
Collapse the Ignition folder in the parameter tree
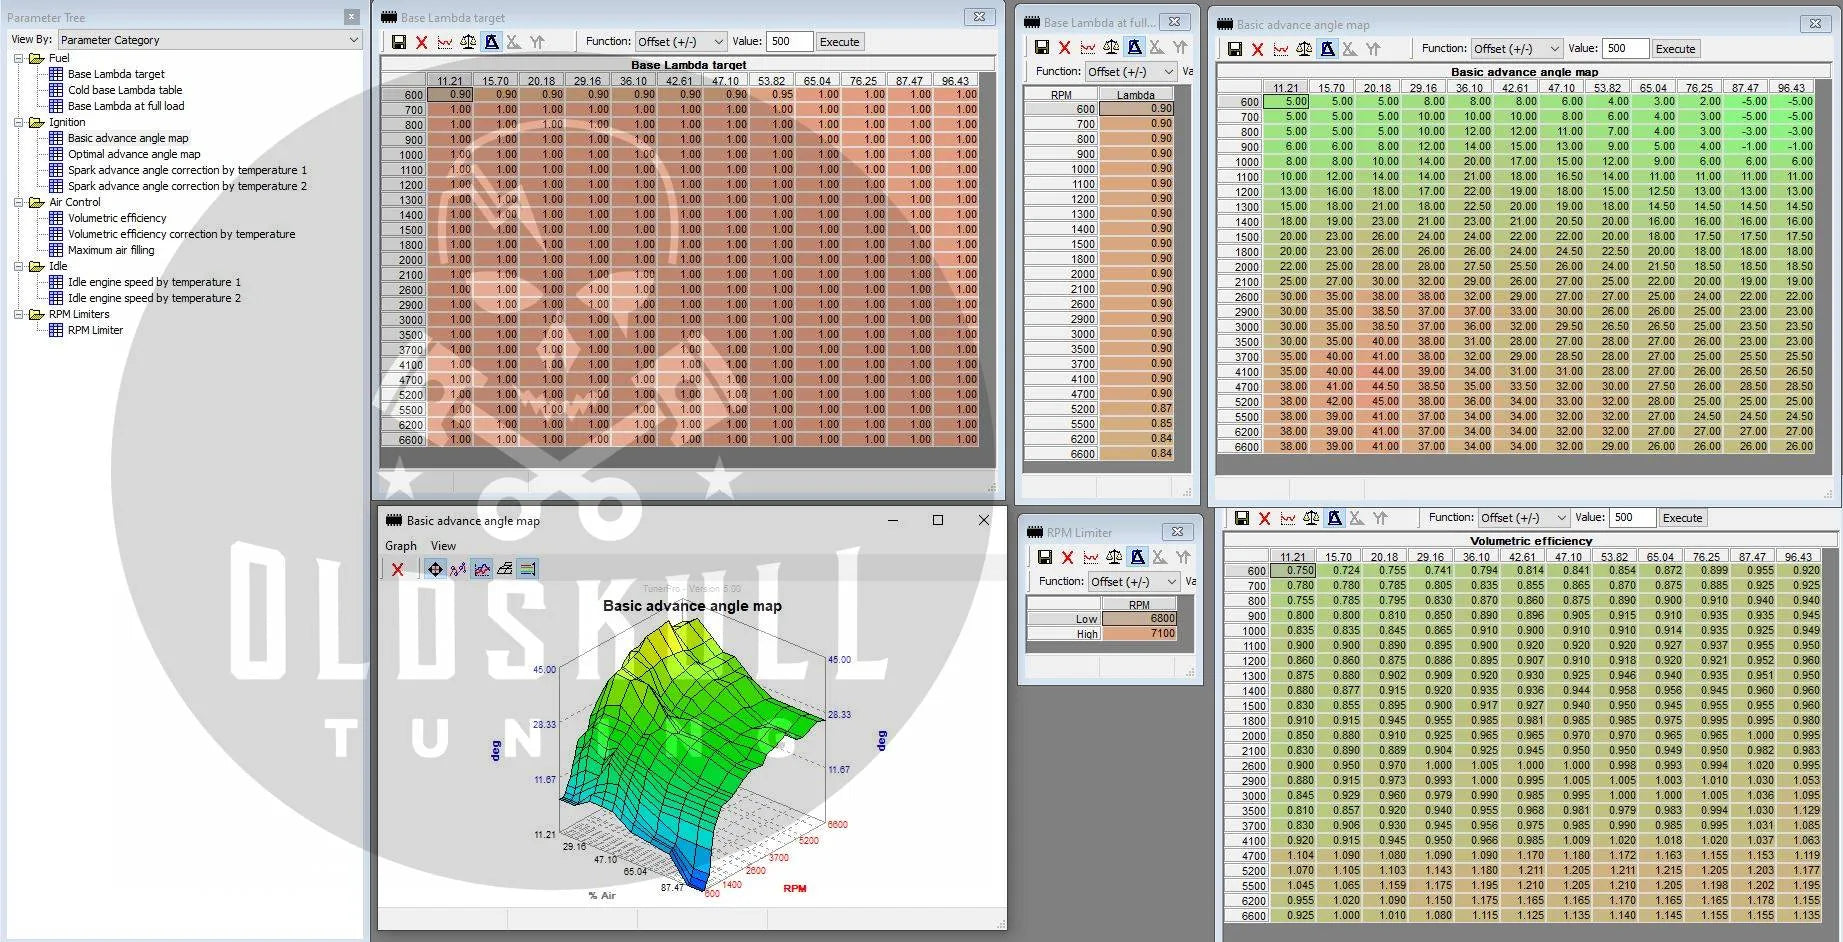(x=19, y=122)
